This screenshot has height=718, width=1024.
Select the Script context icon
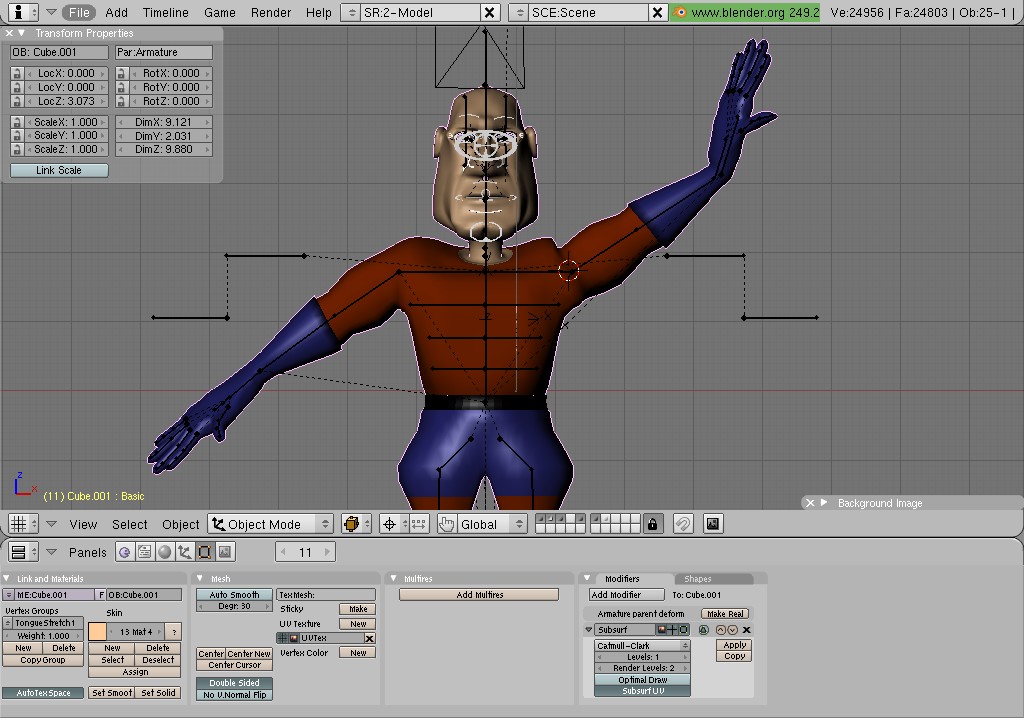144,552
